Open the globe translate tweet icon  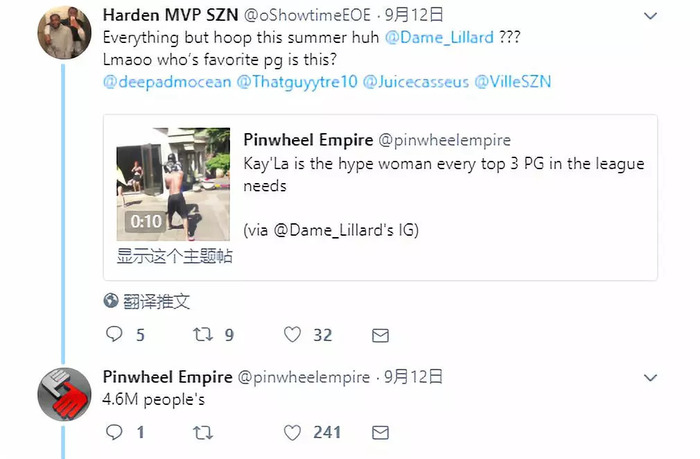click(111, 301)
